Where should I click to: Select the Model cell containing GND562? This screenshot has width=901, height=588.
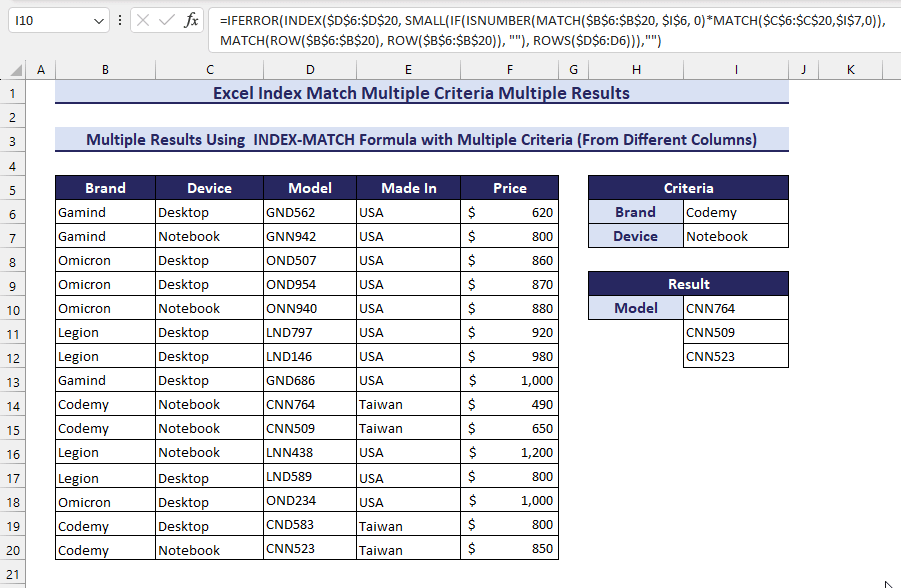point(310,212)
